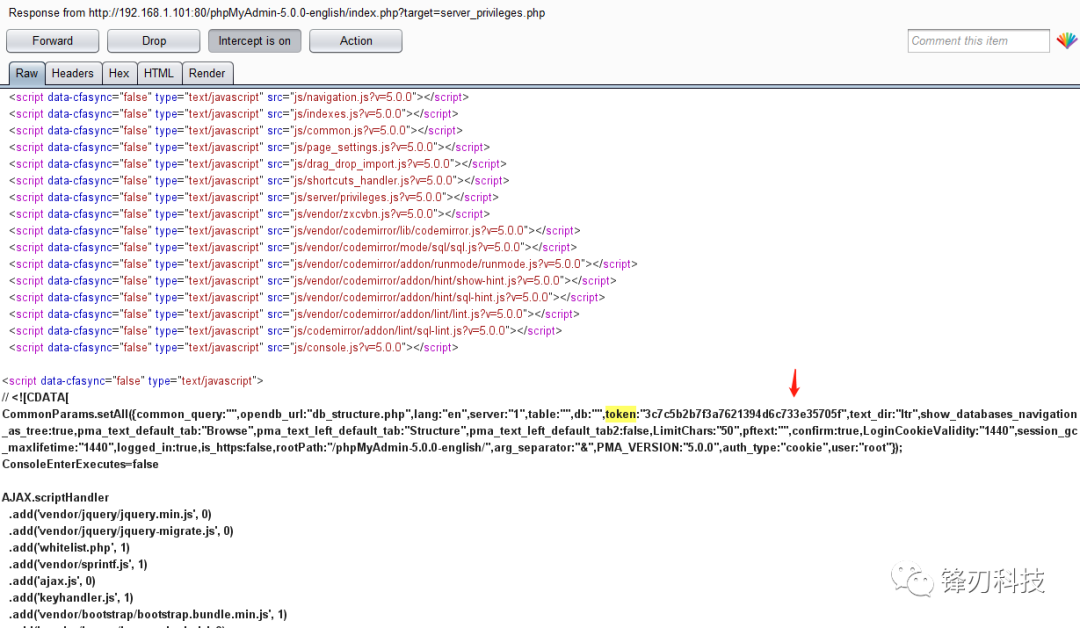Click the addon/hint/show-hint.js script line
Image resolution: width=1080 pixels, height=628 pixels.
(312, 280)
